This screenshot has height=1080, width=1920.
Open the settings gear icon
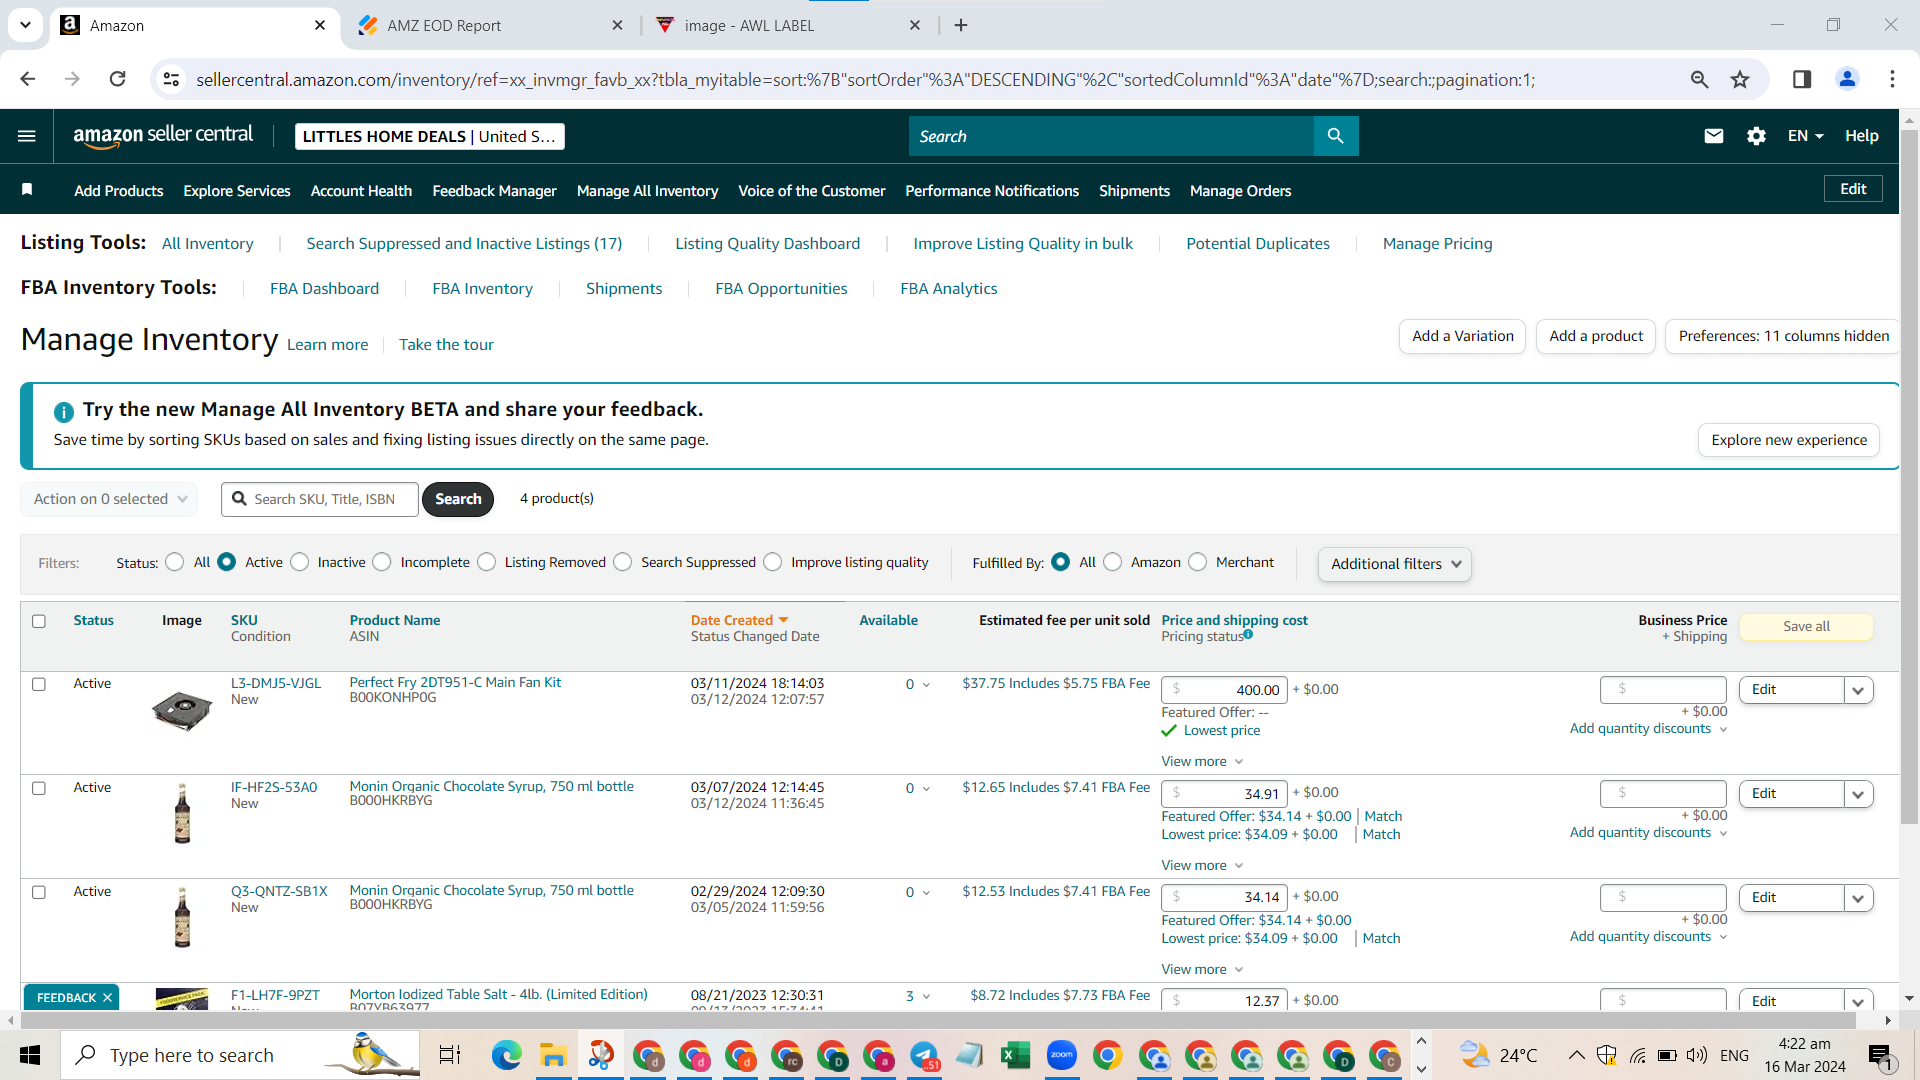tap(1756, 136)
